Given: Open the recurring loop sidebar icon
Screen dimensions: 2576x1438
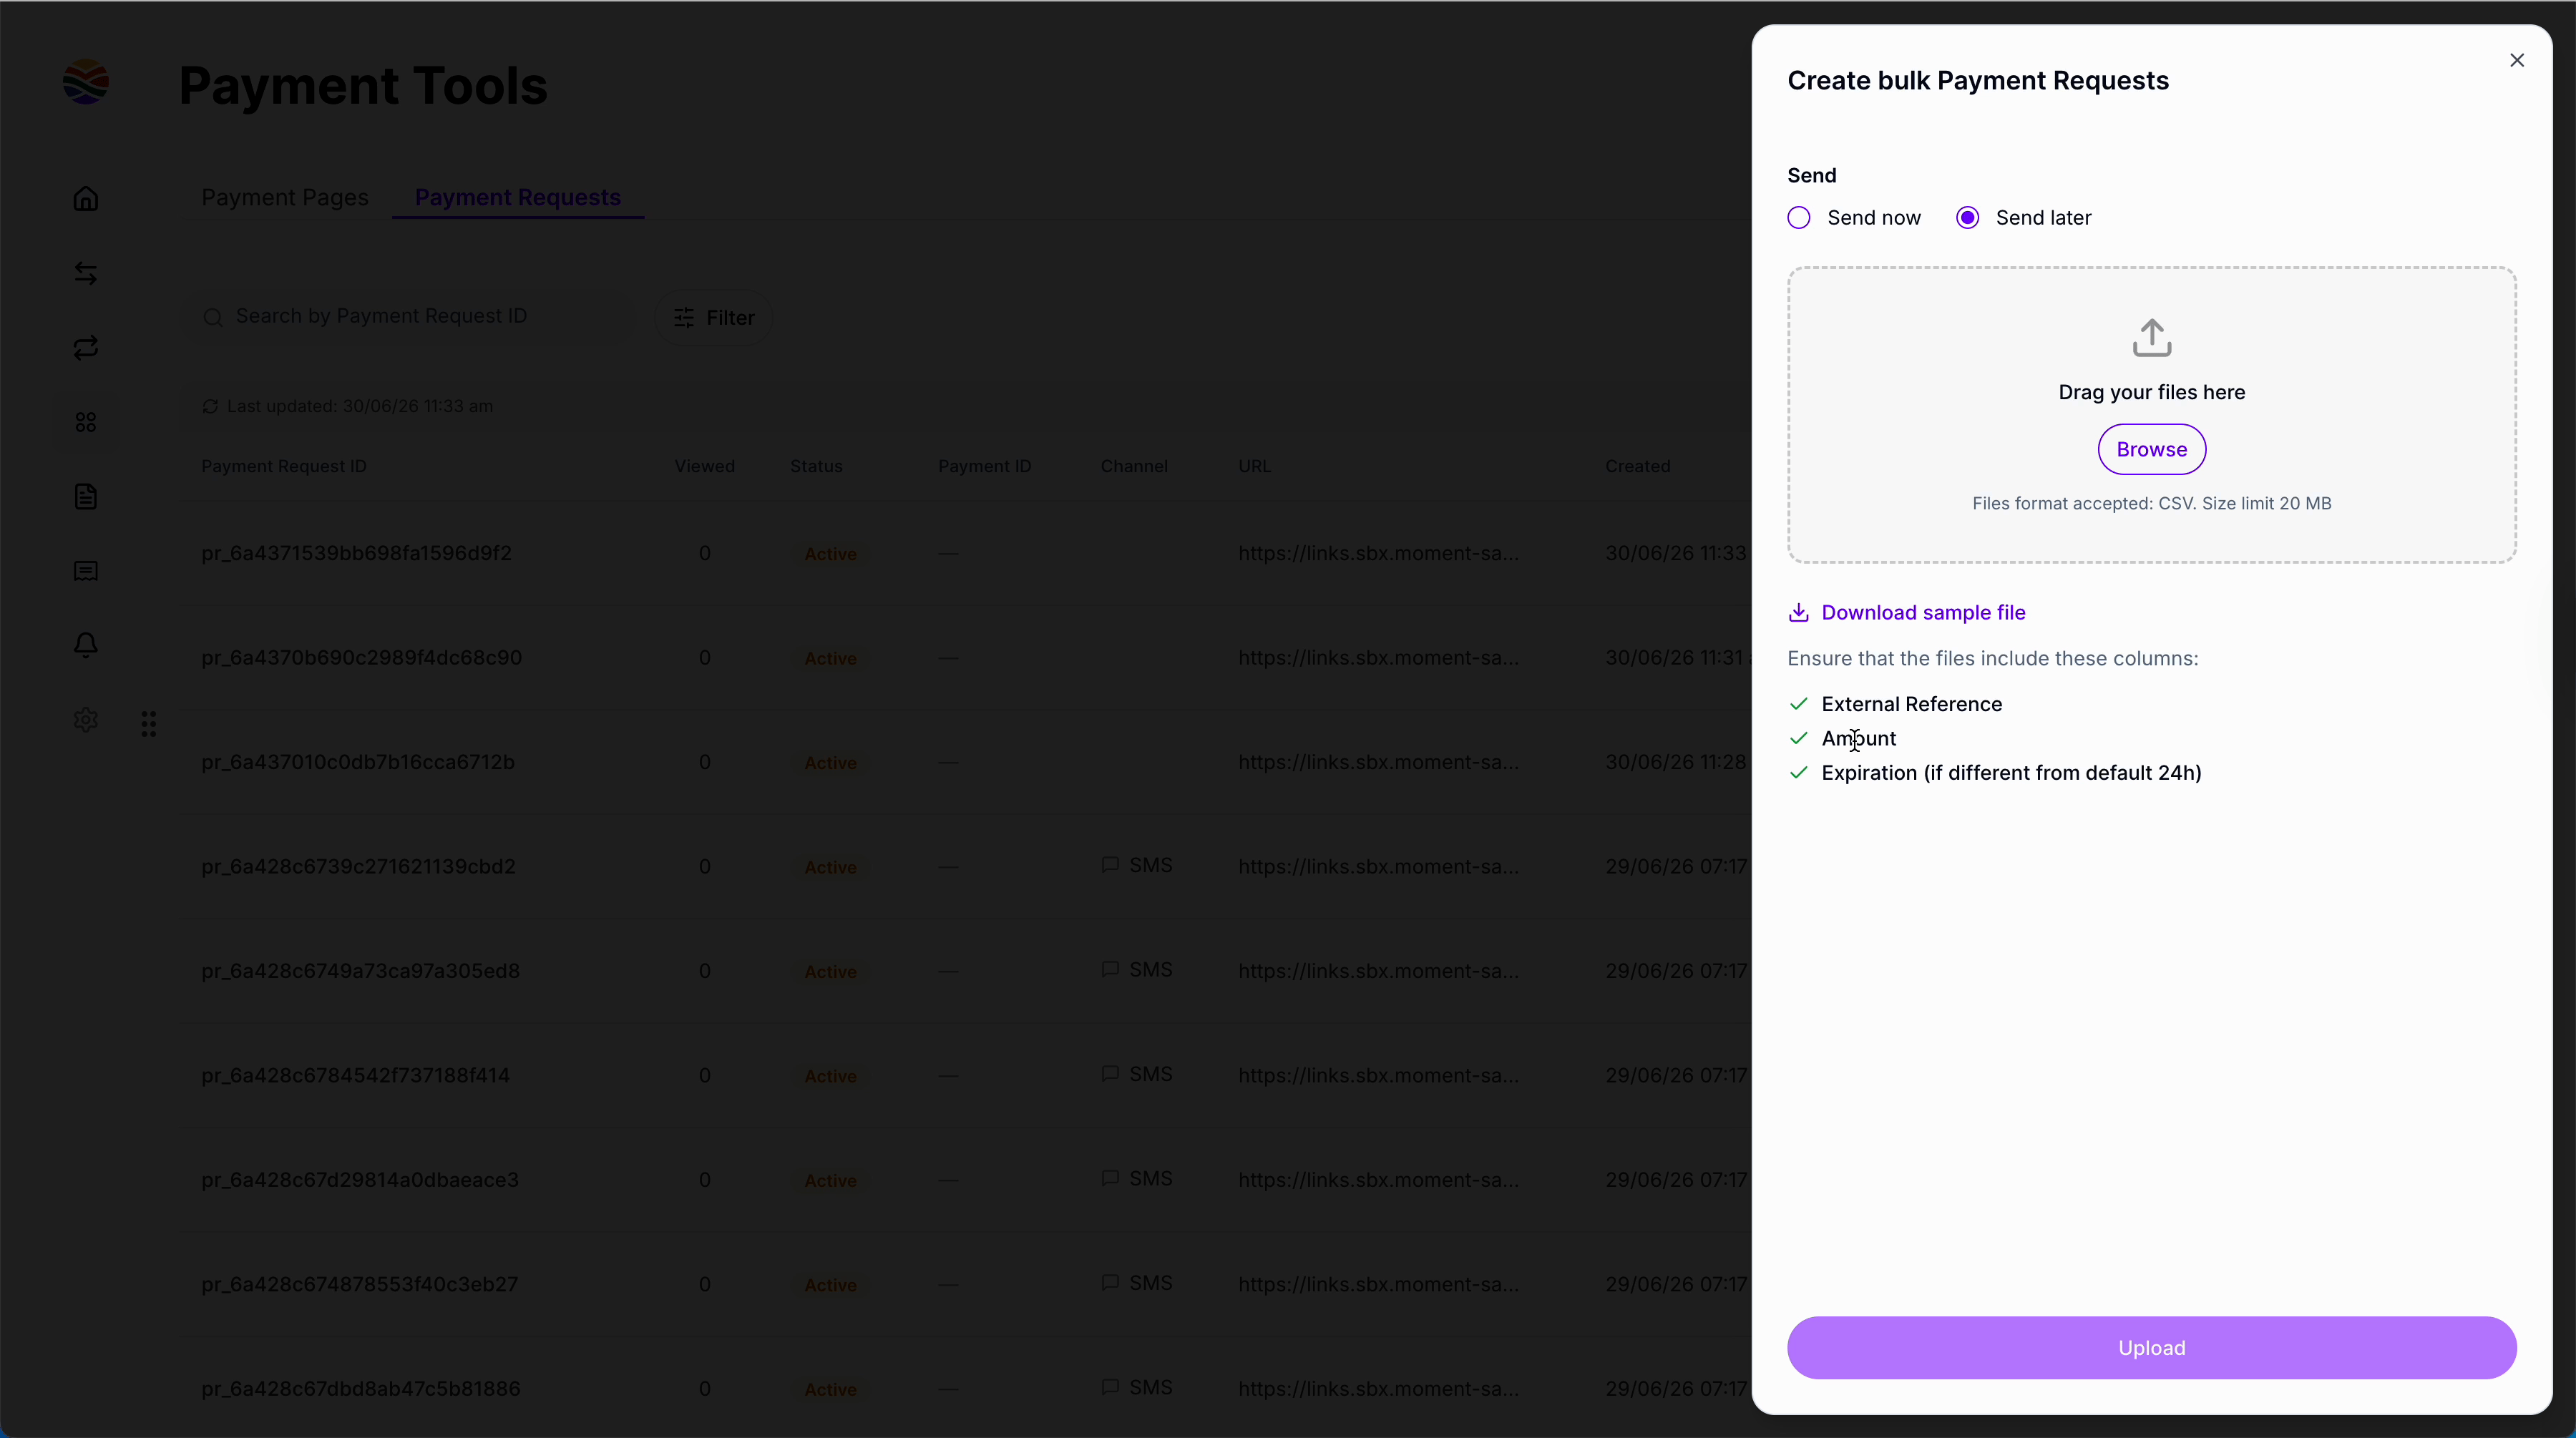Looking at the screenshot, I should pos(86,347).
